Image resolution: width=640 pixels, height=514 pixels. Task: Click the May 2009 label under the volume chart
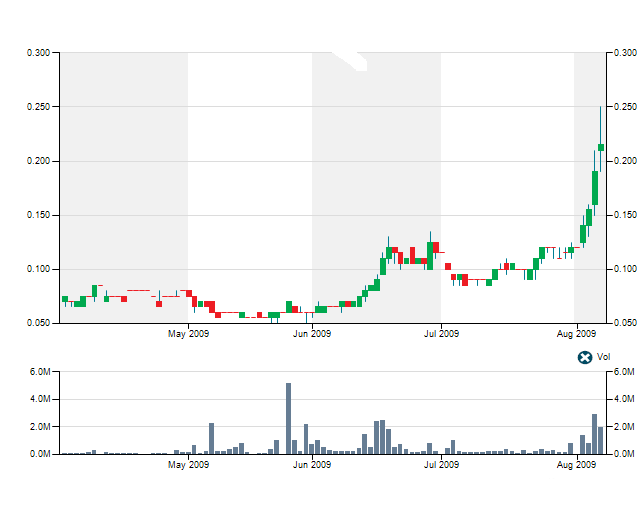pos(188,465)
